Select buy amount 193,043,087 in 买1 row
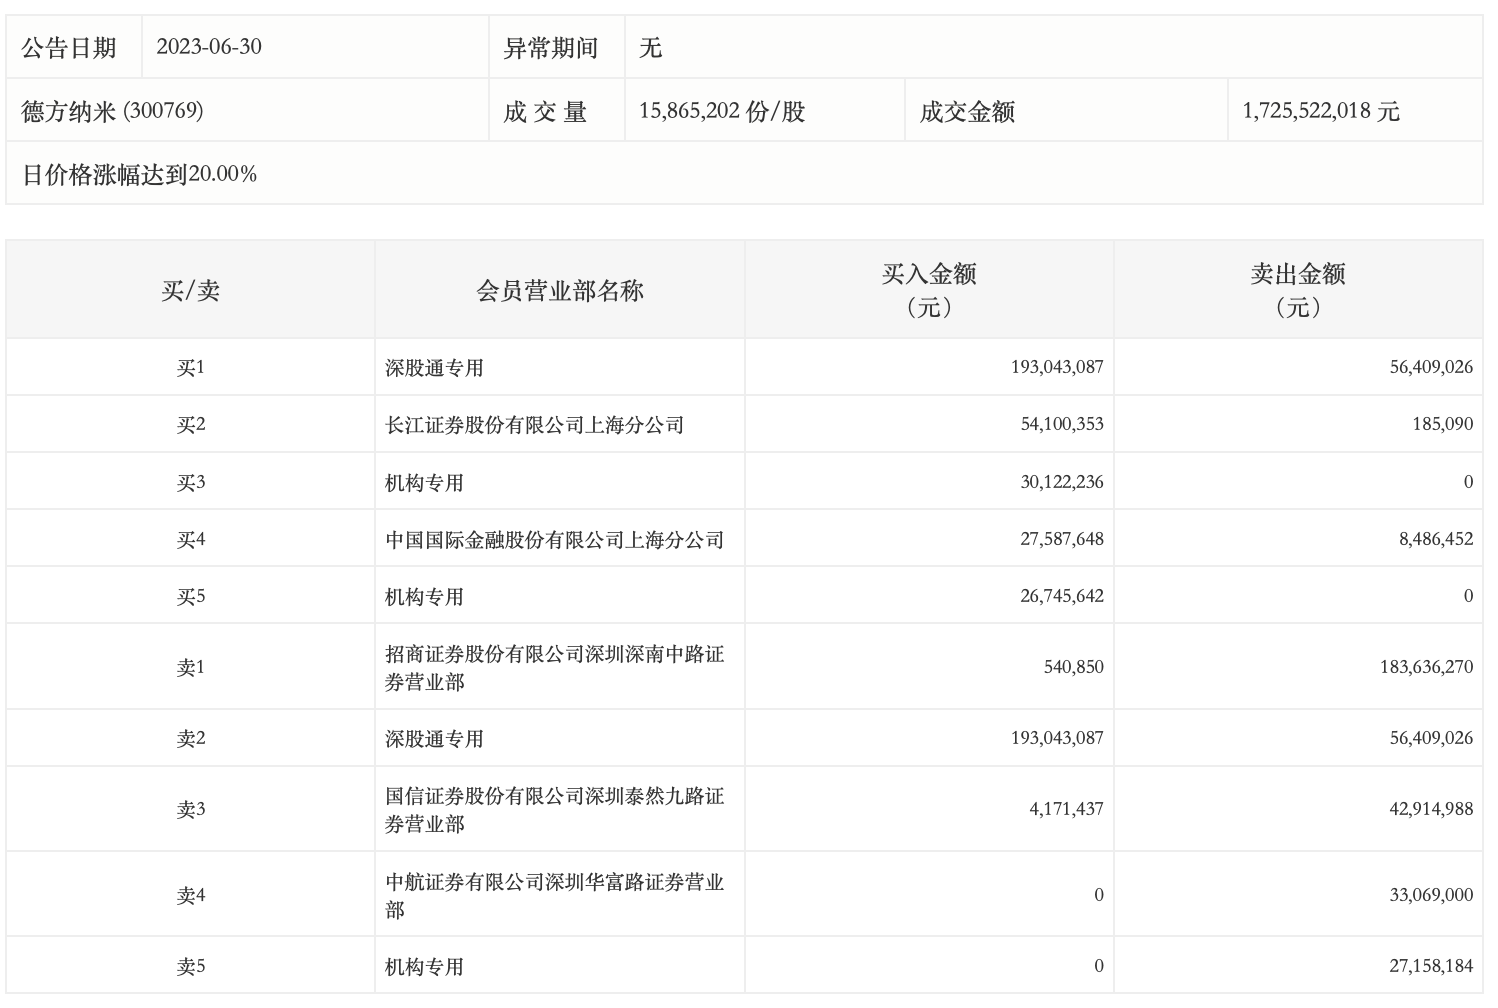This screenshot has height=1008, width=1498. 1057,367
